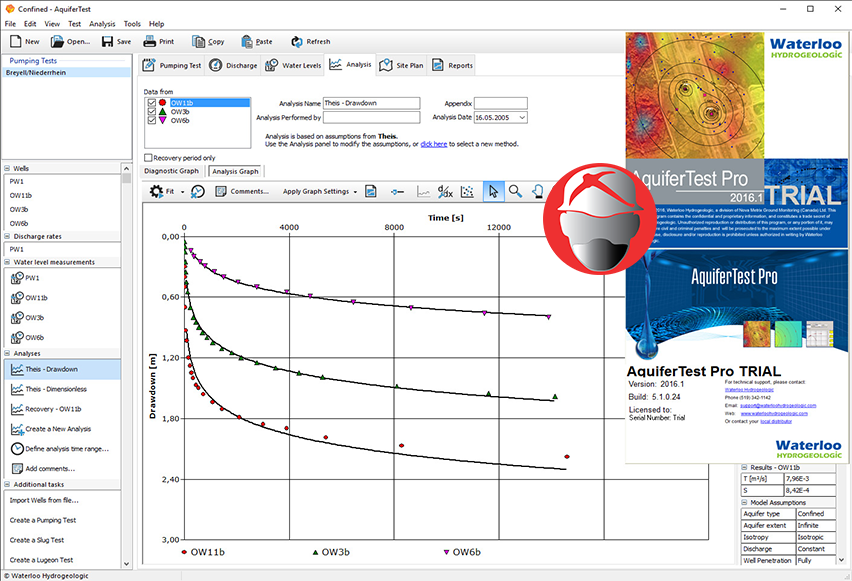Open the Comments graph toolbar button

pyautogui.click(x=242, y=191)
